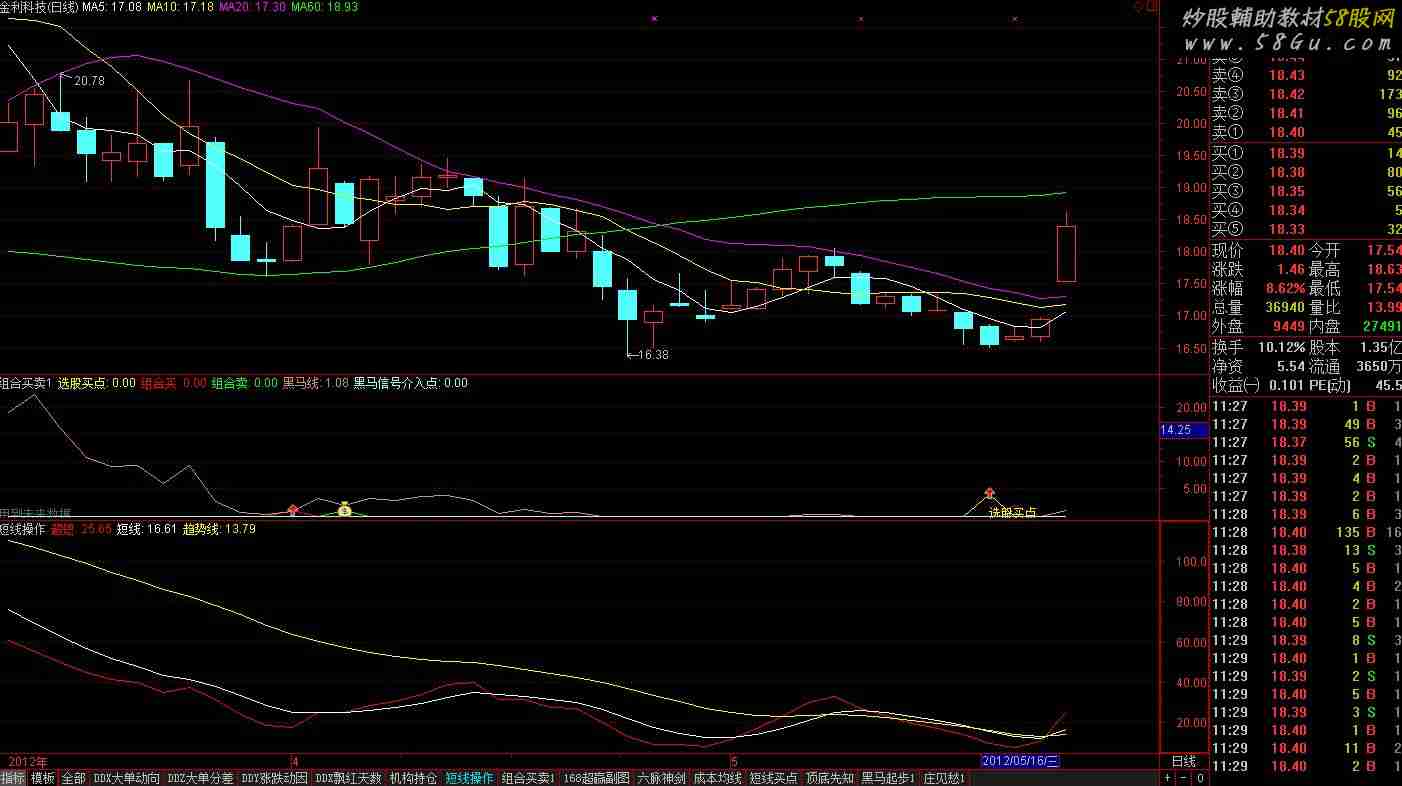Open the 成本均线 indicator tab
This screenshot has height=786, width=1402.
pyautogui.click(x=717, y=778)
